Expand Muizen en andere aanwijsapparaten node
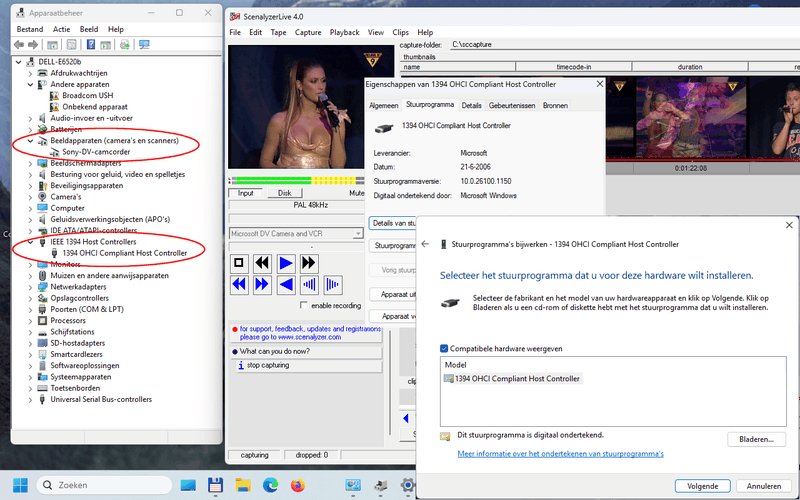Image resolution: width=800 pixels, height=500 pixels. click(30, 276)
